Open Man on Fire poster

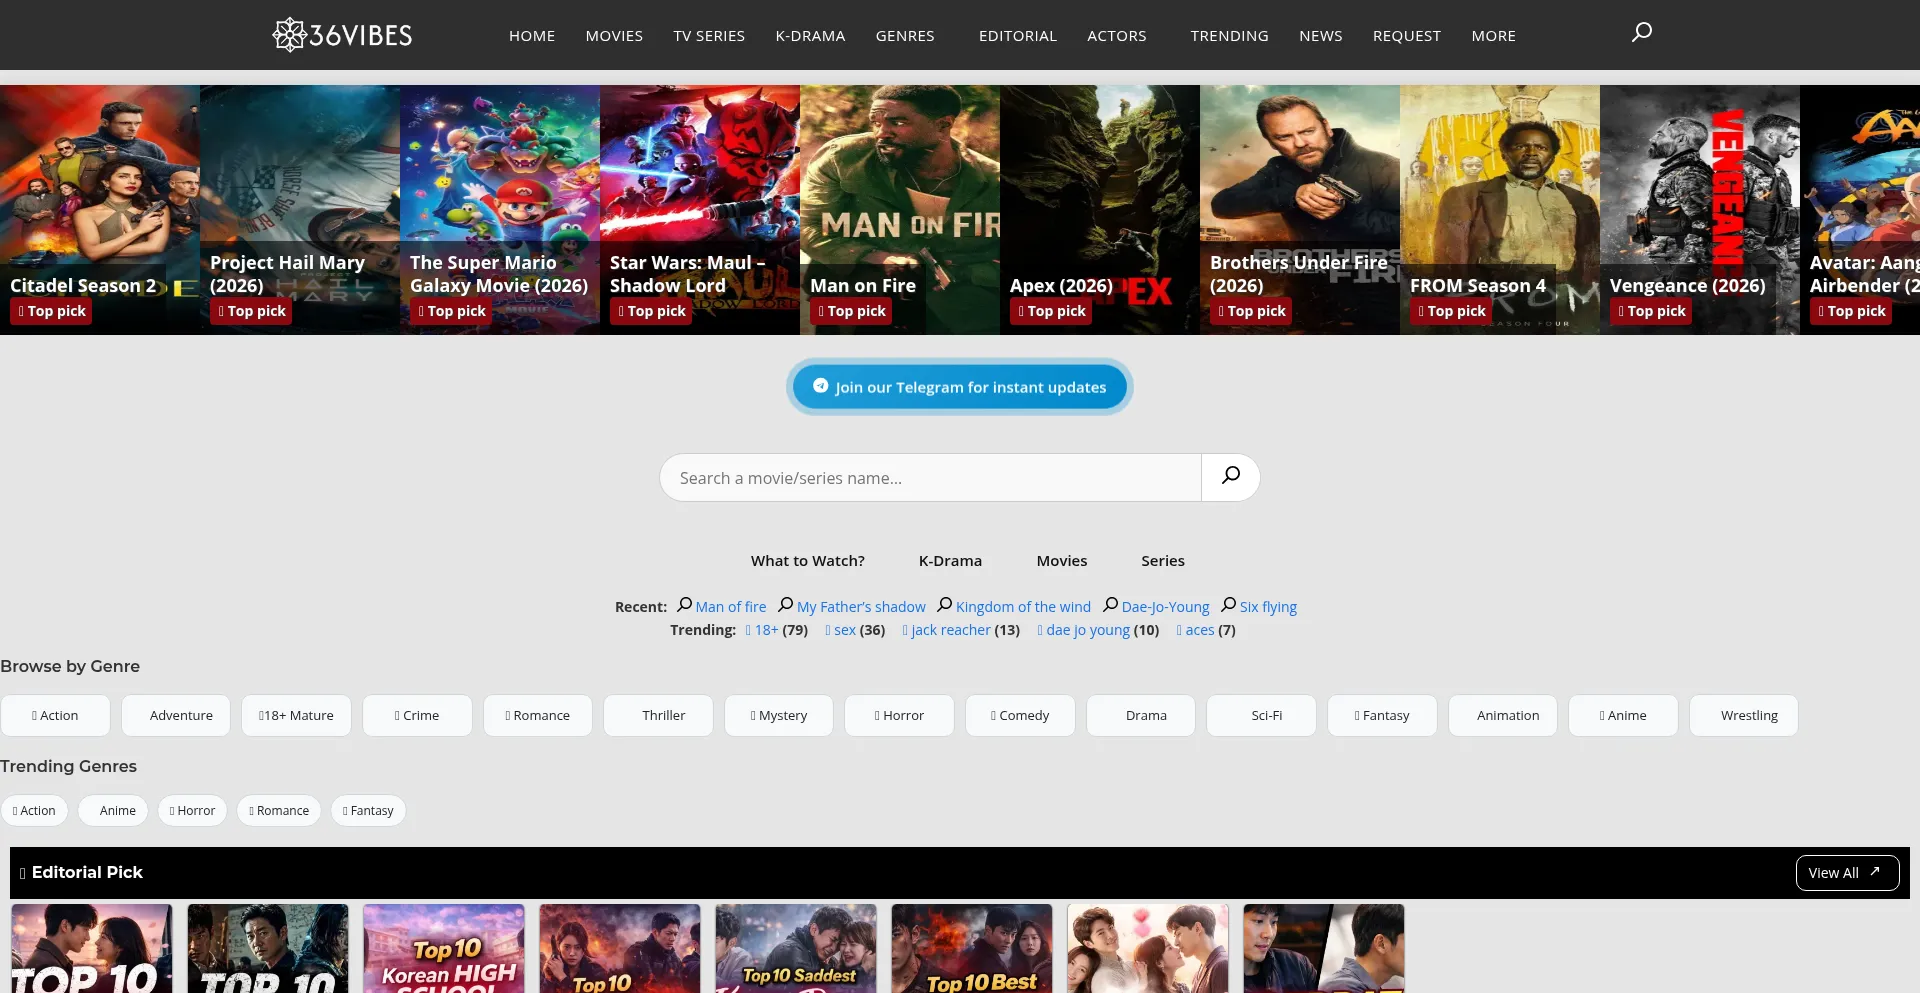900,210
